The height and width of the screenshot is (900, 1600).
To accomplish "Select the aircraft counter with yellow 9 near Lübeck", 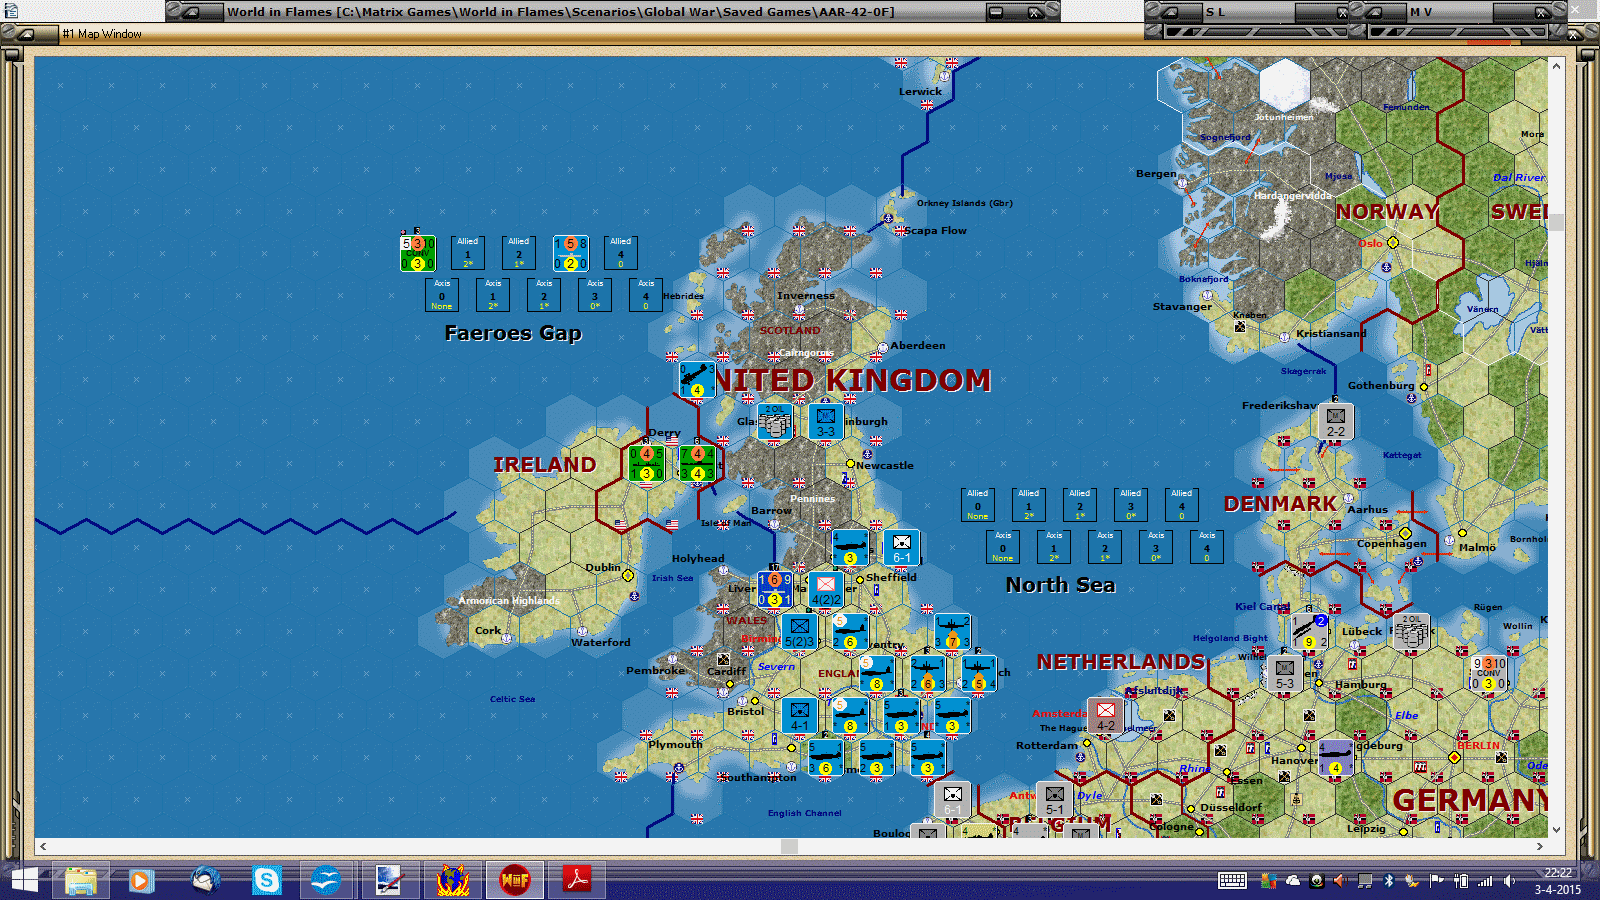I will (x=1309, y=632).
